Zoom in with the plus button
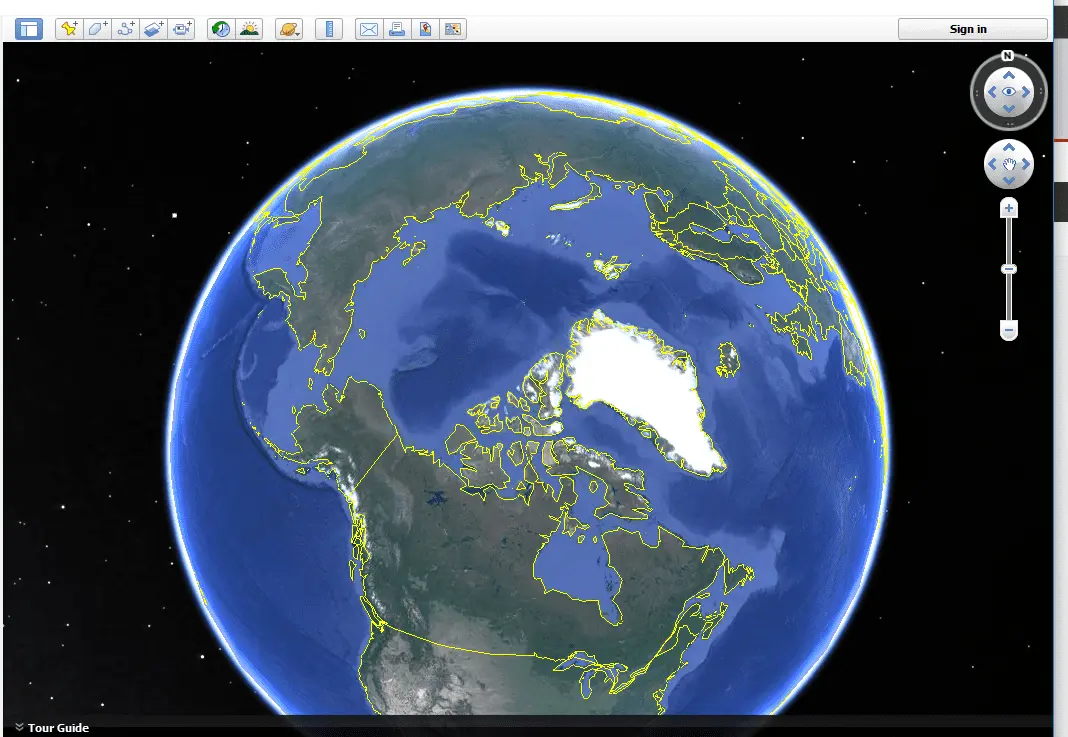The width and height of the screenshot is (1068, 737). pyautogui.click(x=1009, y=208)
